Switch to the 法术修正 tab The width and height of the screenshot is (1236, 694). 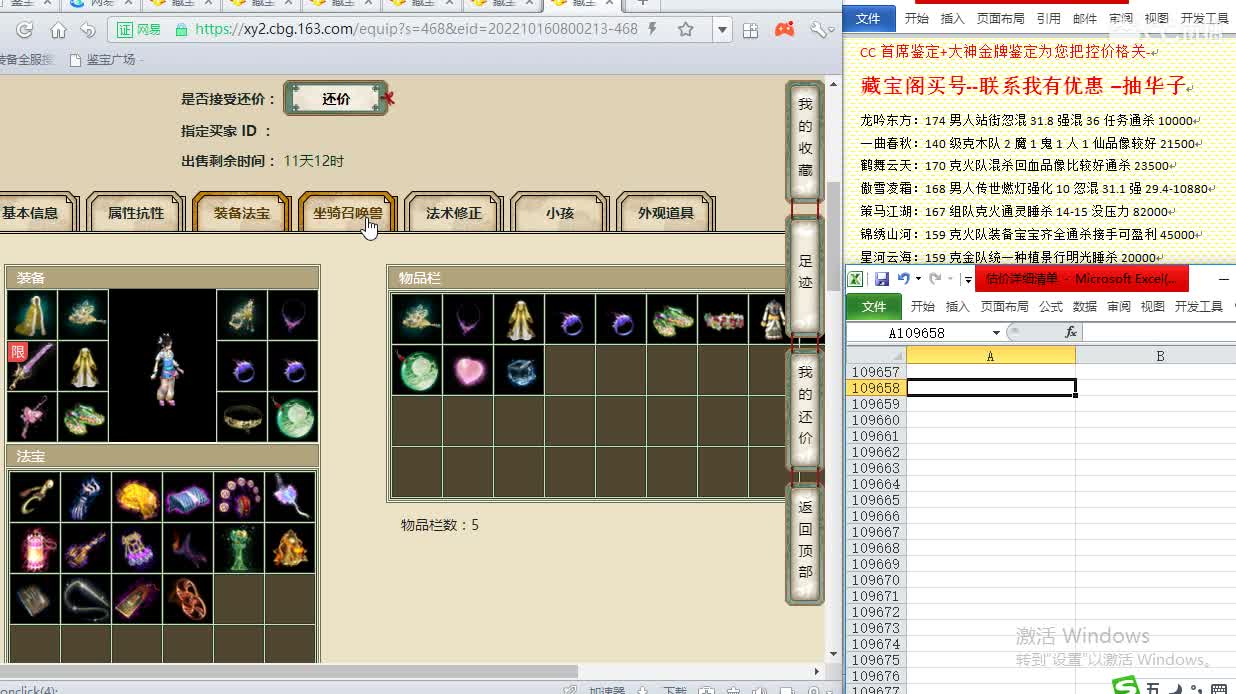454,213
